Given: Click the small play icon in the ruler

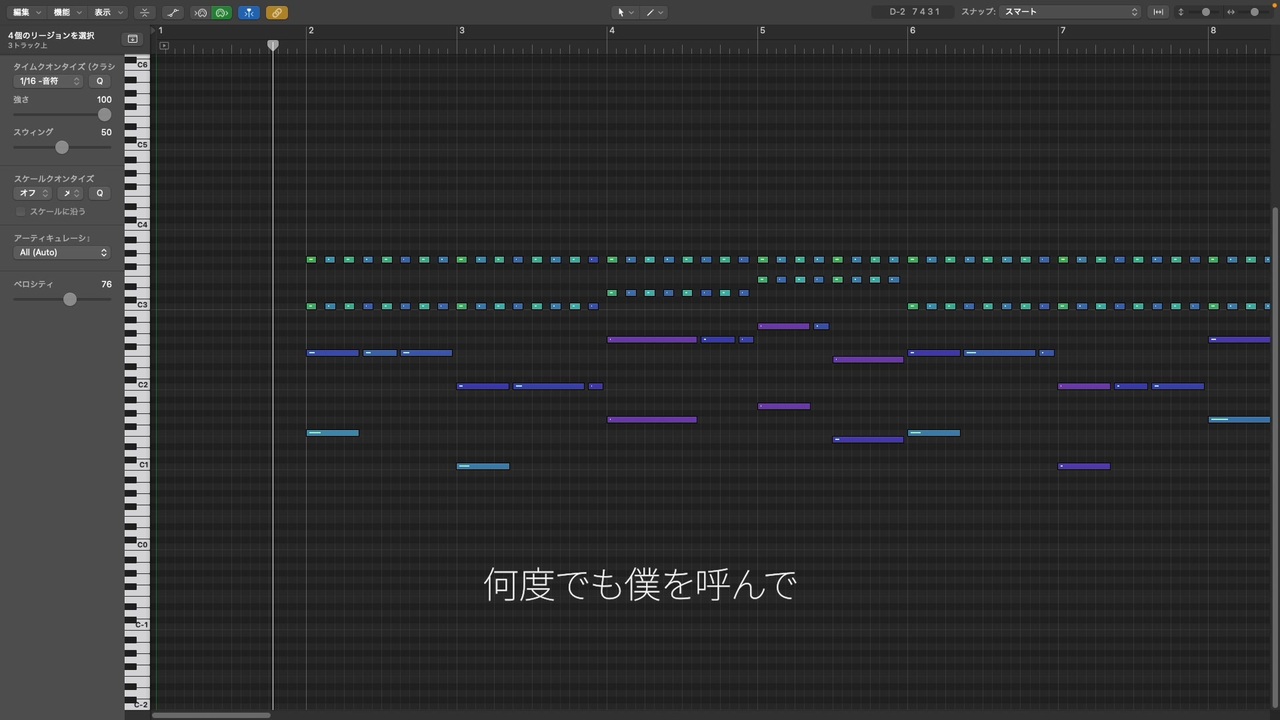Looking at the screenshot, I should click(164, 46).
